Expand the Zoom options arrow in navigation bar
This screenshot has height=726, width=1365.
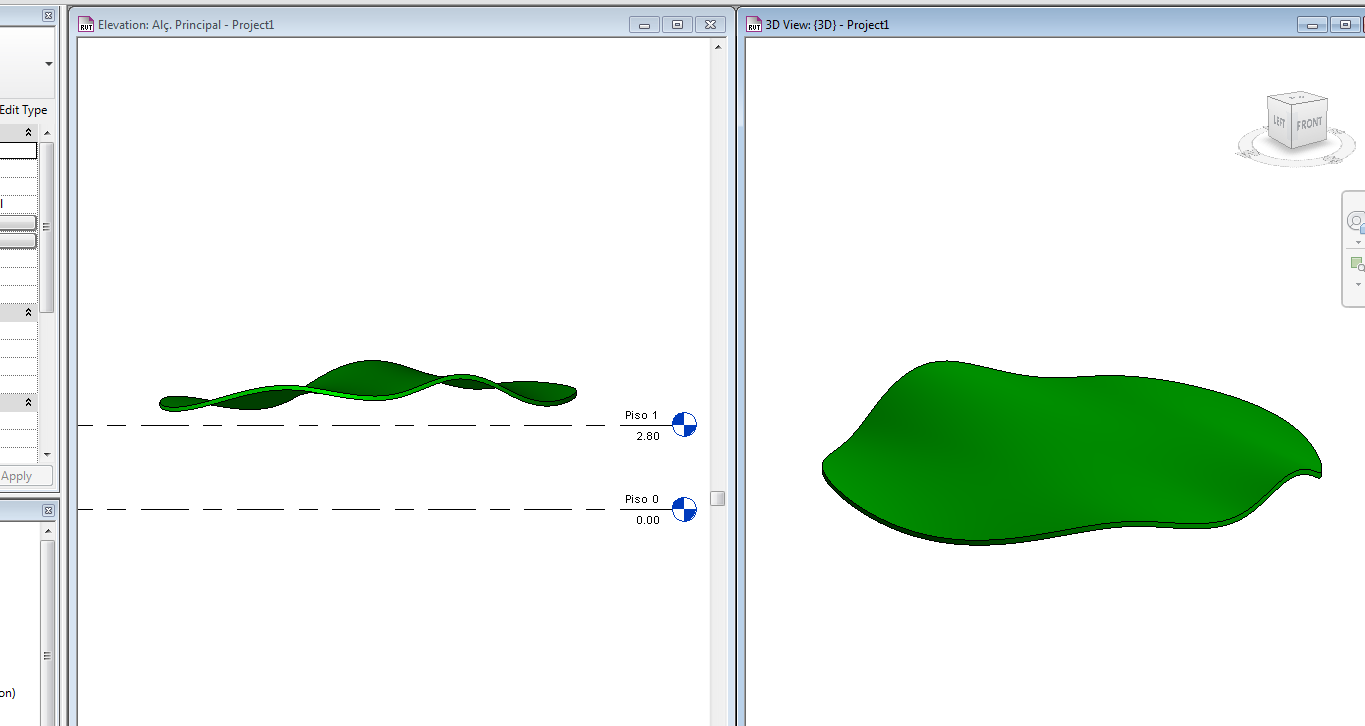[x=1357, y=284]
